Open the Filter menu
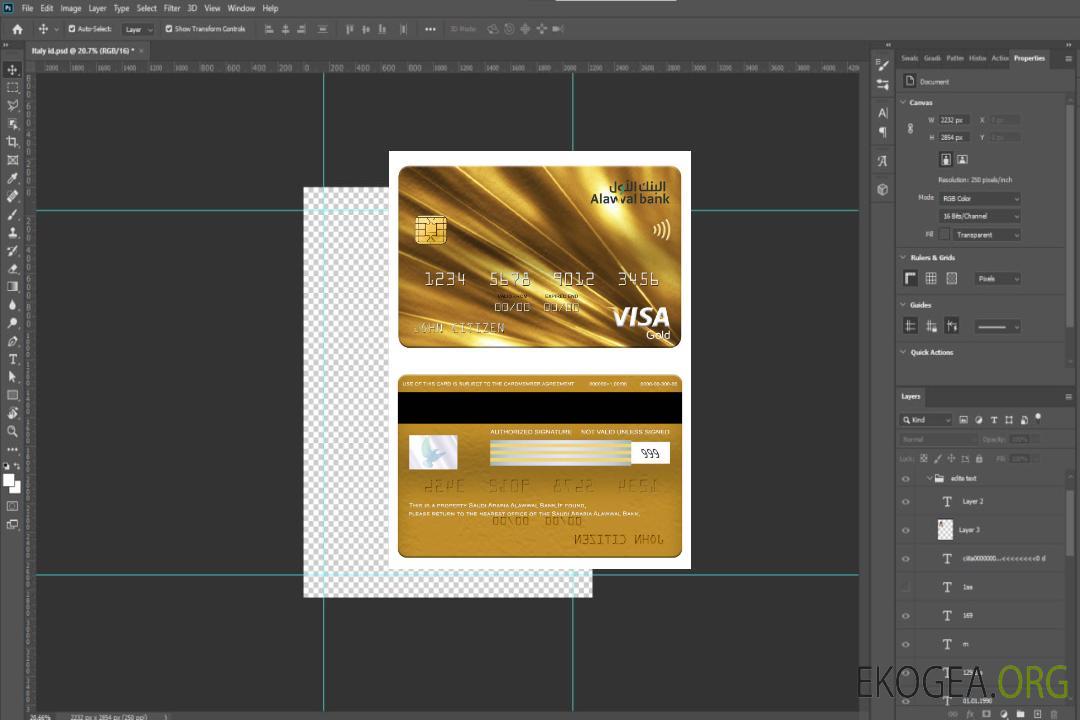 pos(172,8)
